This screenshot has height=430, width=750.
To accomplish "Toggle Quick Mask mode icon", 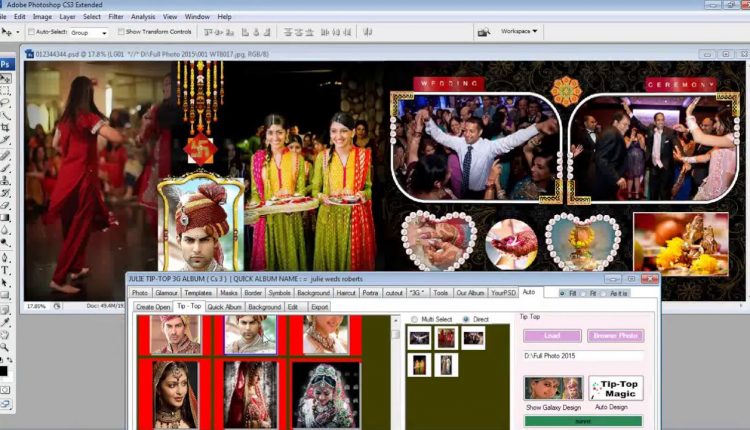I will (5, 390).
